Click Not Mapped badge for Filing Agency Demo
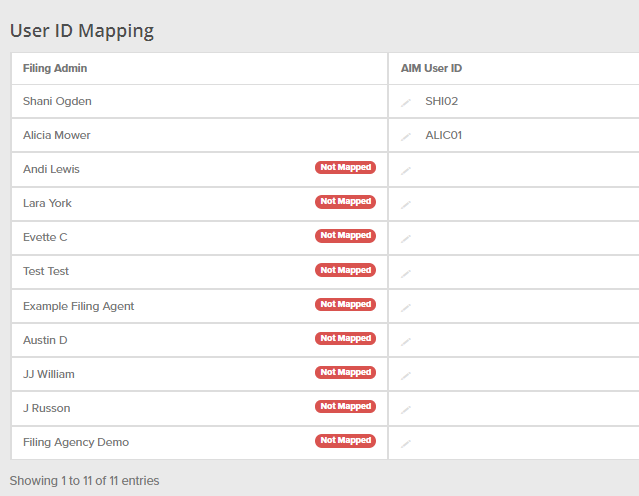 click(346, 441)
